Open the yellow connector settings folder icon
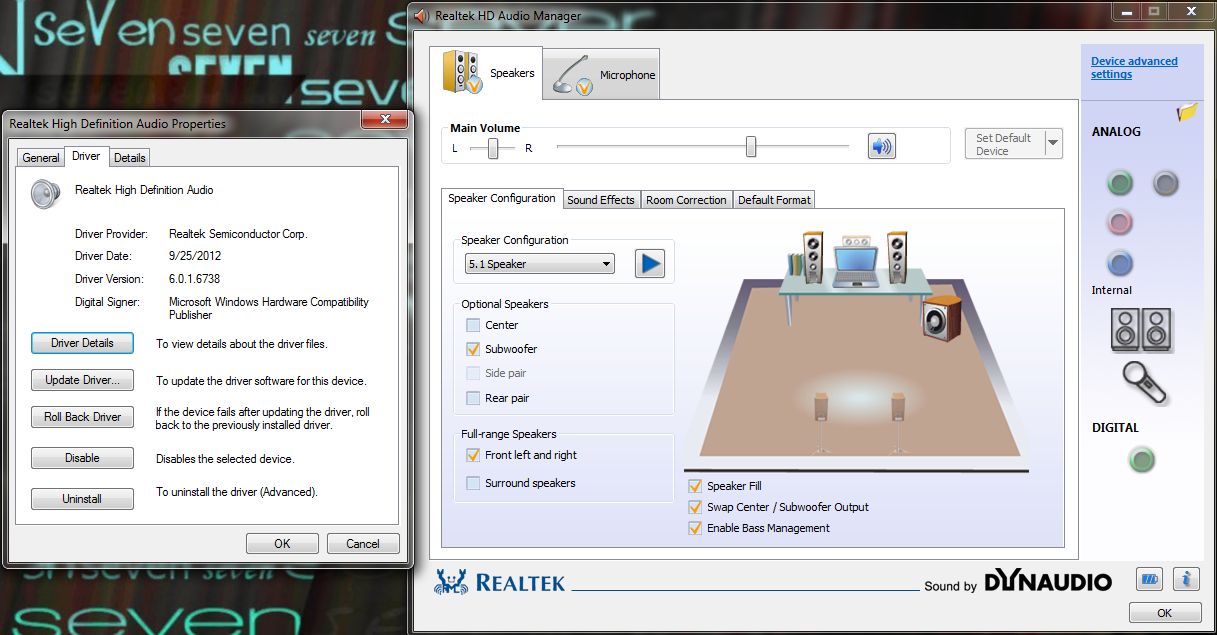Screen dimensions: 1217x635 [1187, 112]
